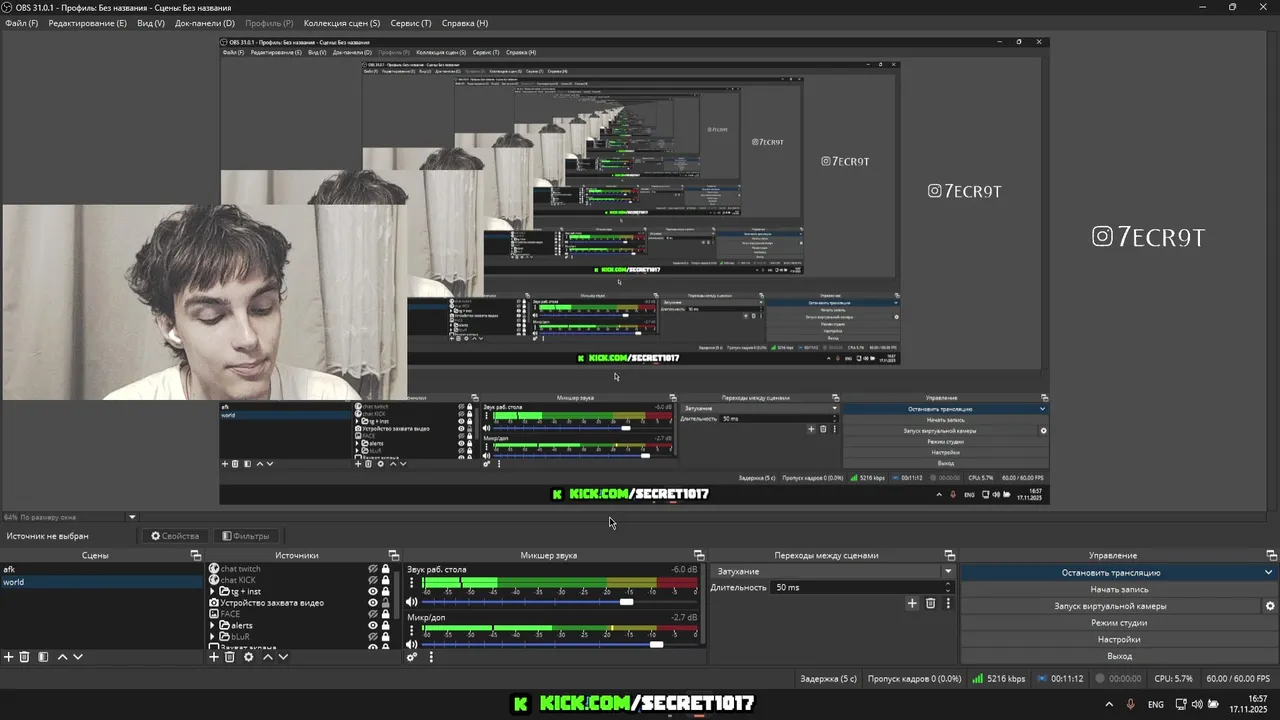The image size is (1280, 720).
Task: Enable Режим студии
Action: [x=1119, y=623]
